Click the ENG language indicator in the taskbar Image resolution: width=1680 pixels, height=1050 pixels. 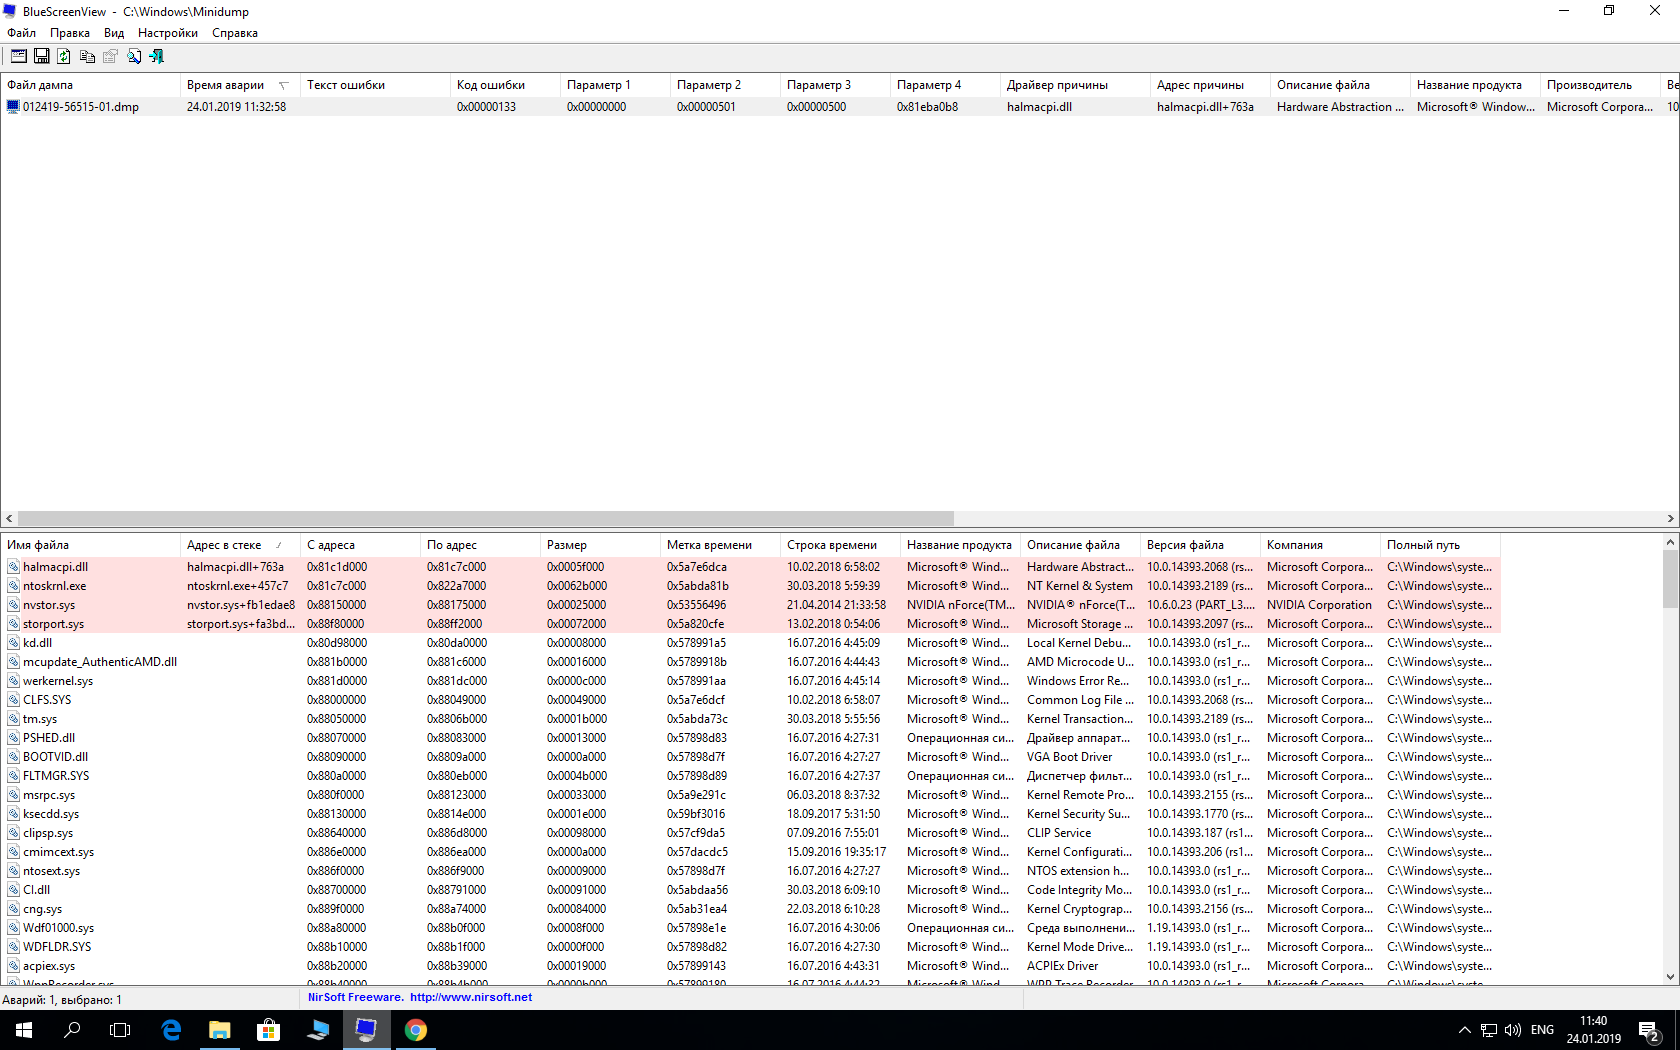[1542, 1030]
